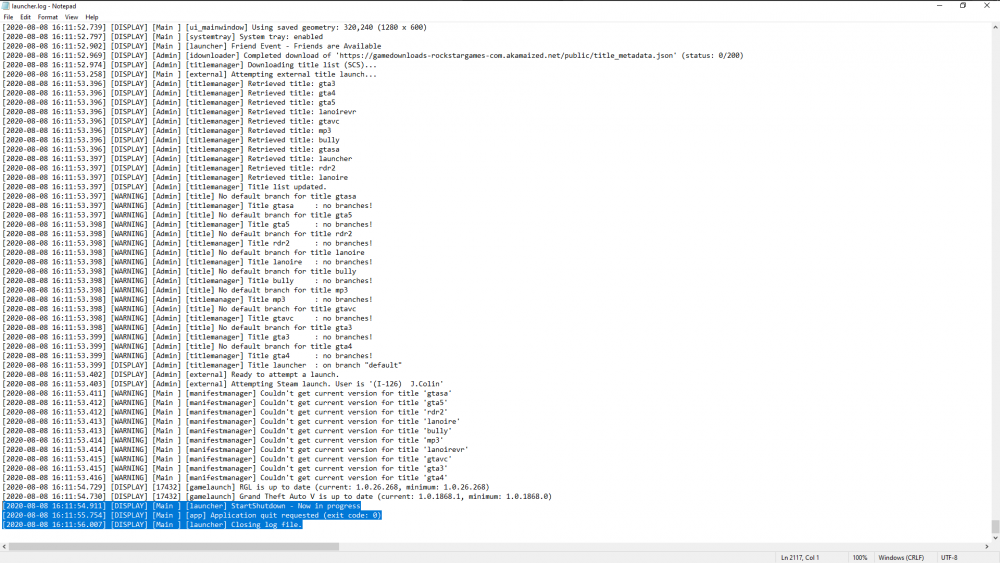Click the 100% zoom status entry
Image resolution: width=1000 pixels, height=563 pixels.
coord(860,557)
